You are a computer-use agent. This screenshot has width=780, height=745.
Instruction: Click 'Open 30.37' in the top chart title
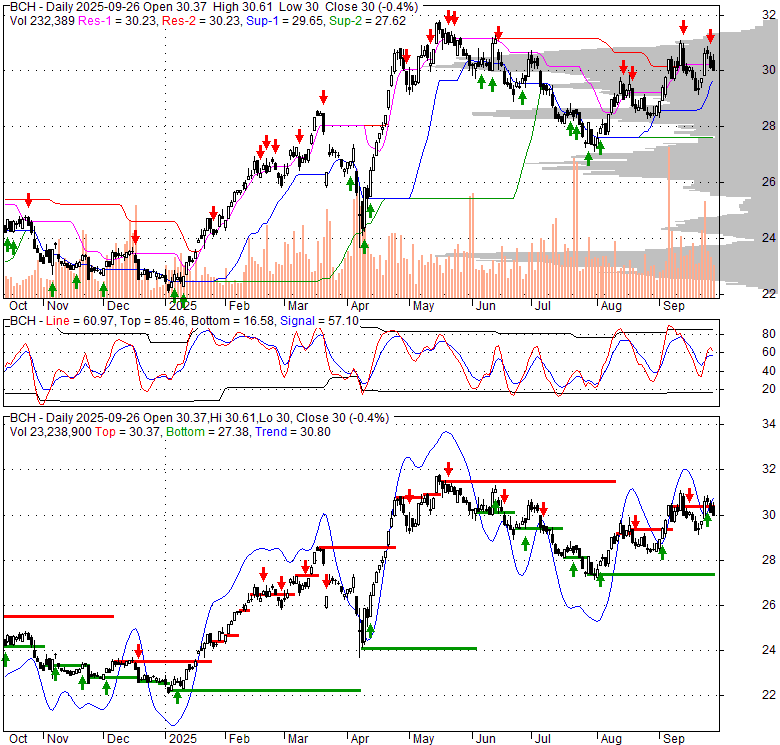coord(176,7)
